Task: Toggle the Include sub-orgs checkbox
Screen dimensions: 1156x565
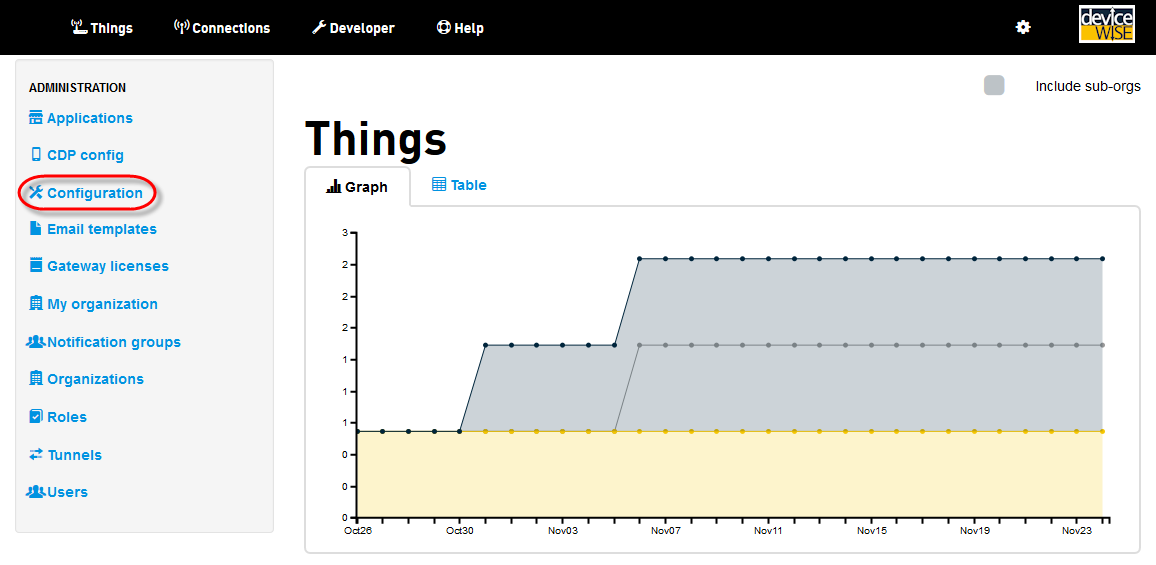Action: 994,86
